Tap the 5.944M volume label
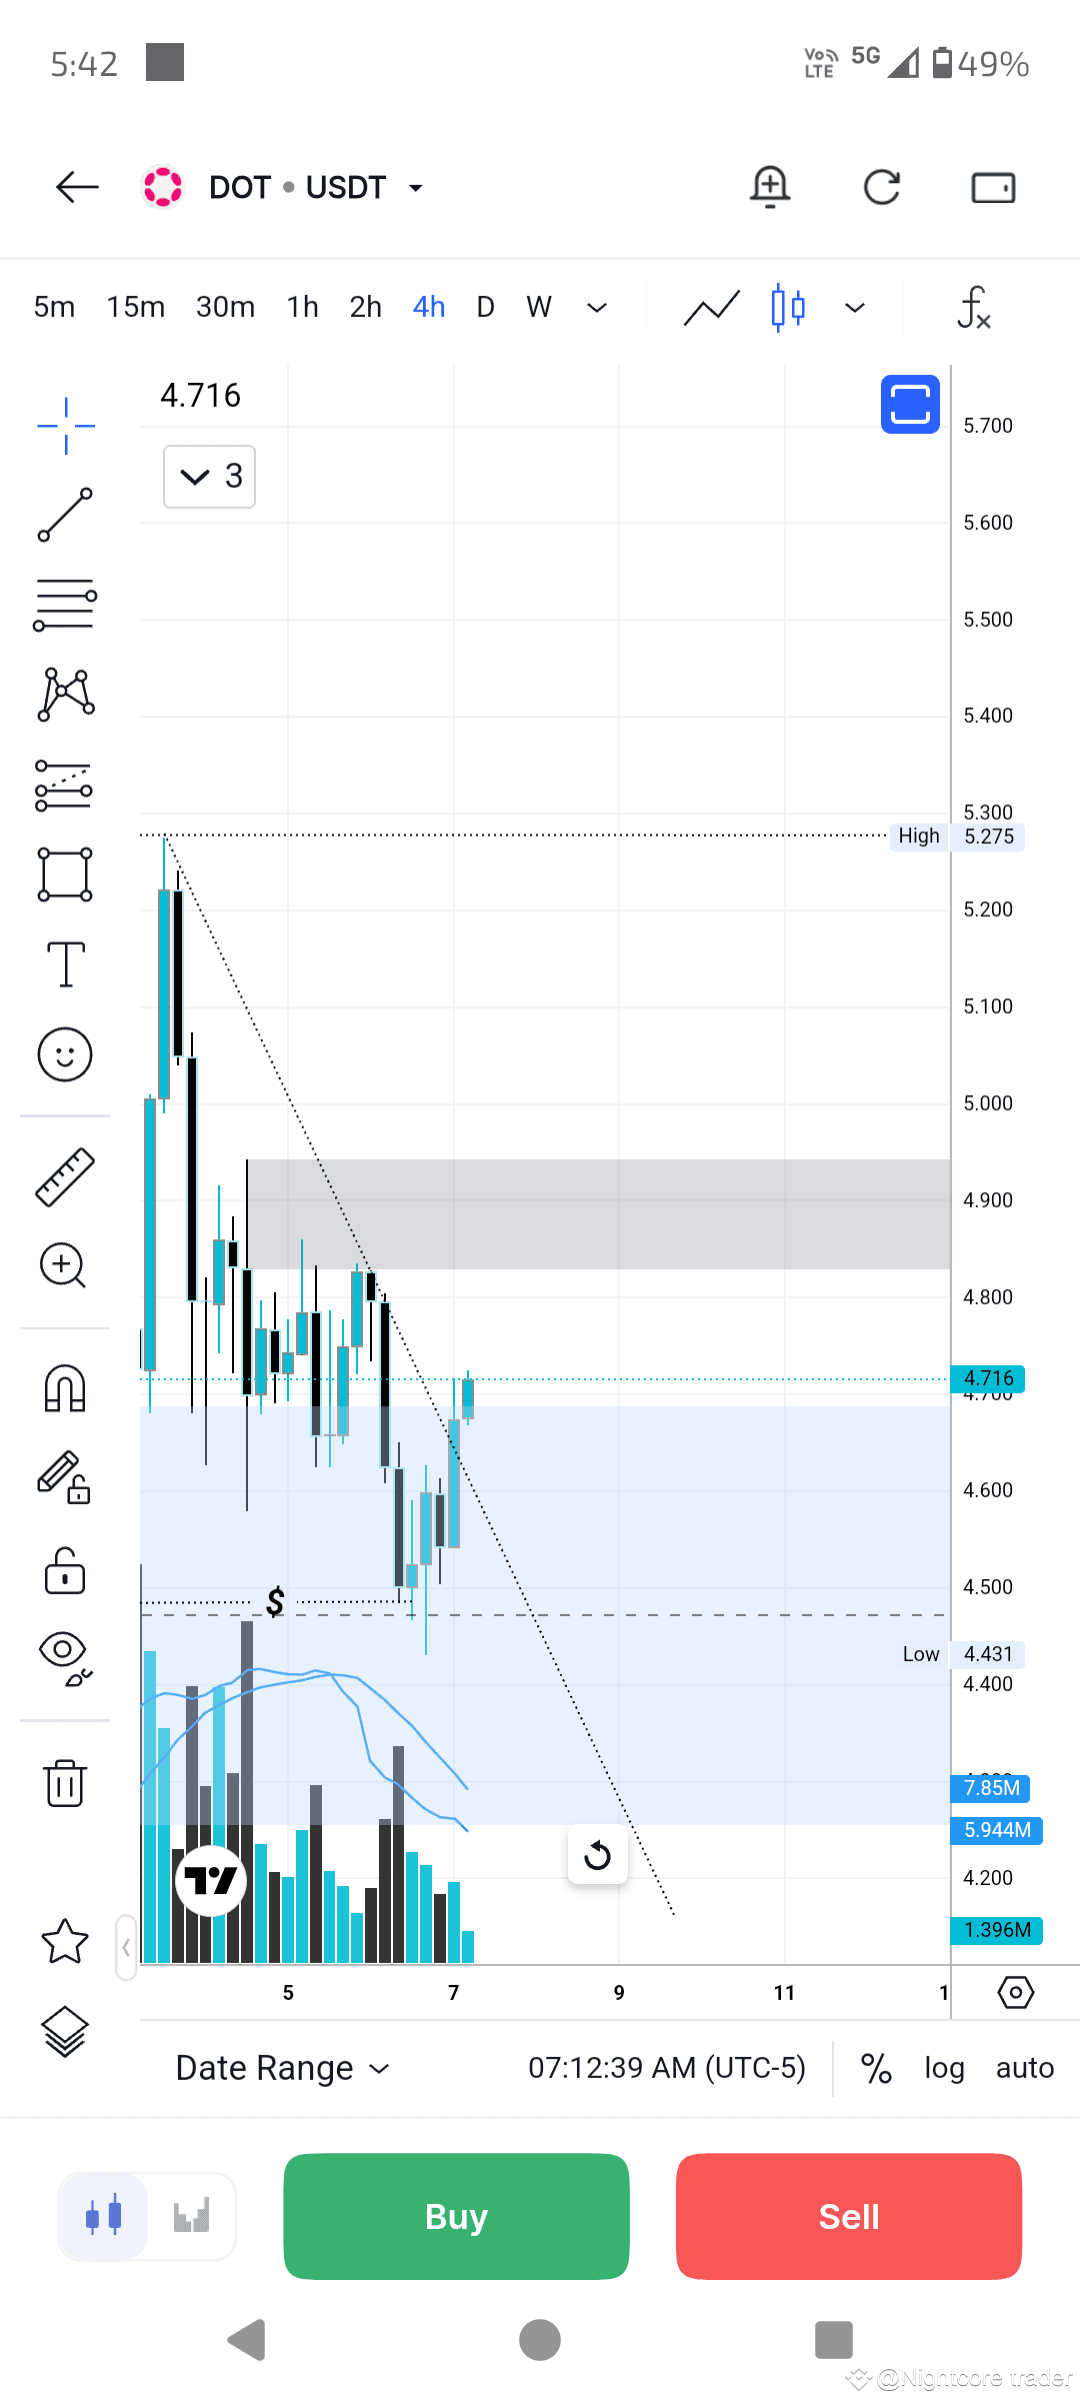The height and width of the screenshot is (2400, 1080). coord(997,1830)
